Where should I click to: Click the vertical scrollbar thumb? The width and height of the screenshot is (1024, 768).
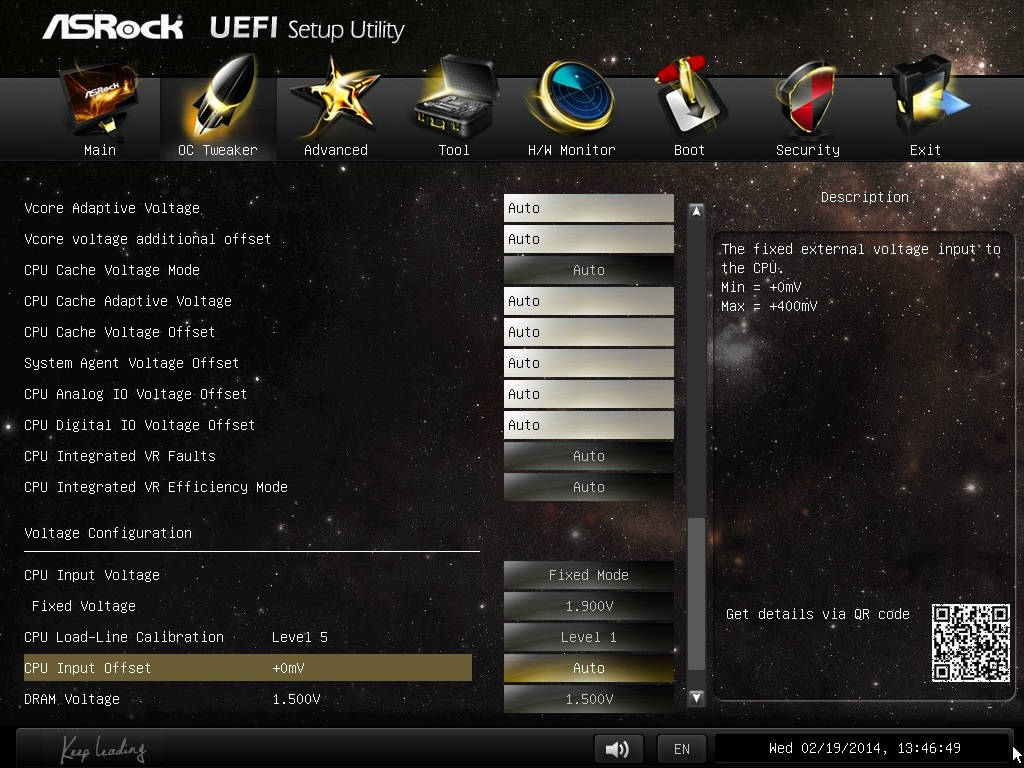point(696,594)
